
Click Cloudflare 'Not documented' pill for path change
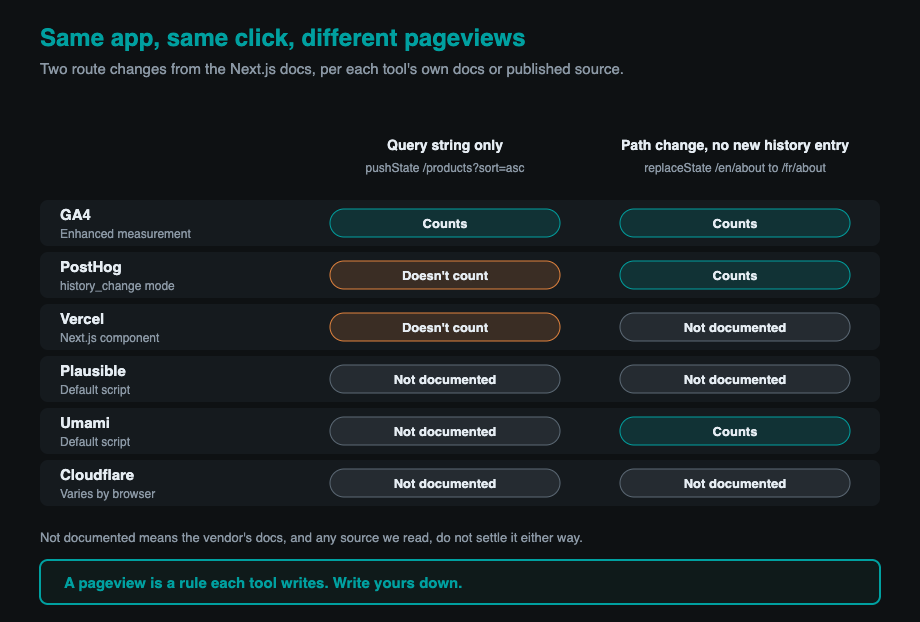735,483
